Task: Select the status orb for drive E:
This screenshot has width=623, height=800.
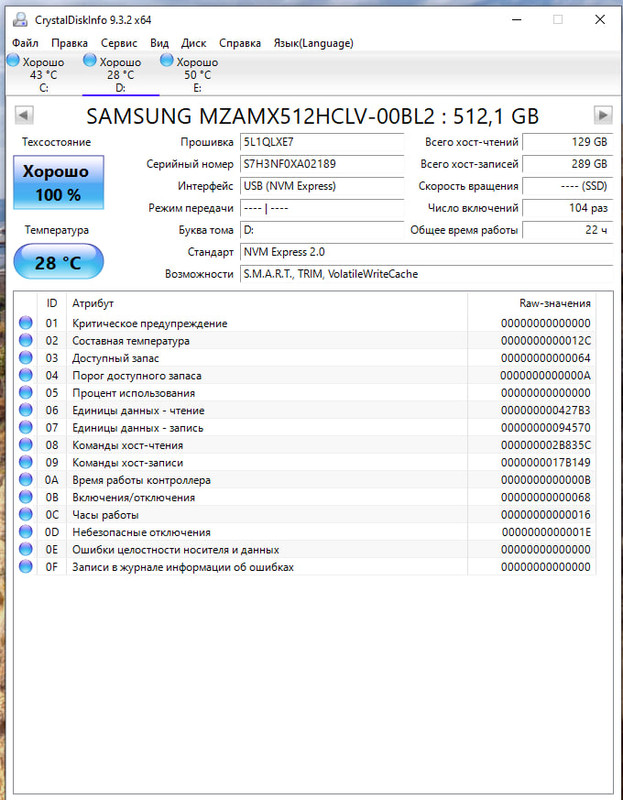Action: (x=166, y=61)
